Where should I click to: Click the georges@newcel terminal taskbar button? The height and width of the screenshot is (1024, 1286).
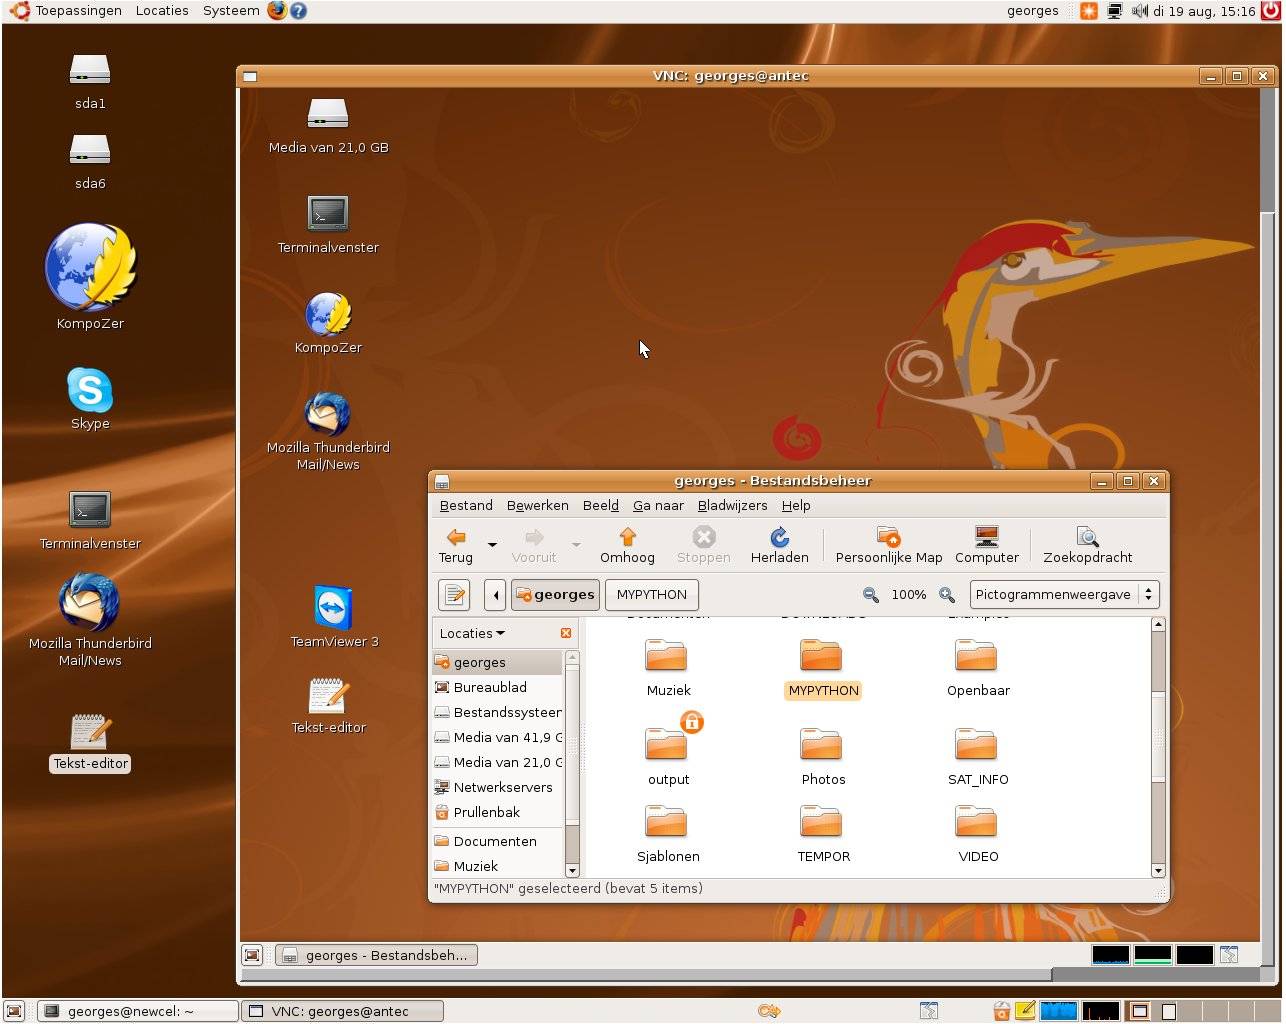(x=138, y=1011)
